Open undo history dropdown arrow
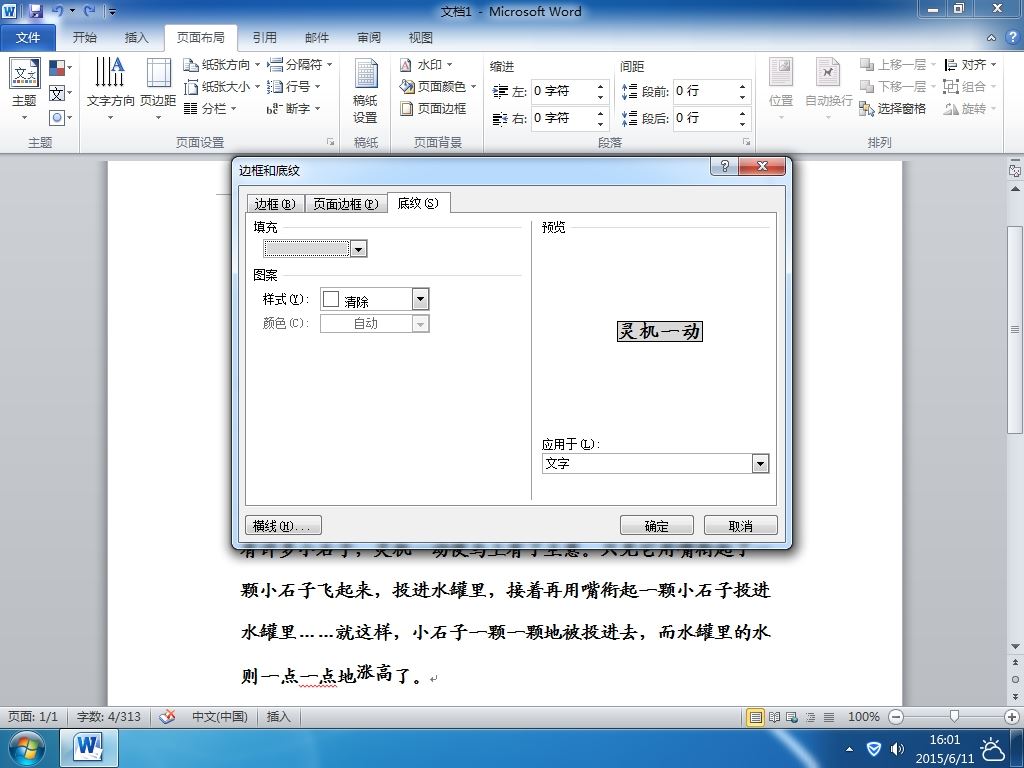 coord(72,11)
